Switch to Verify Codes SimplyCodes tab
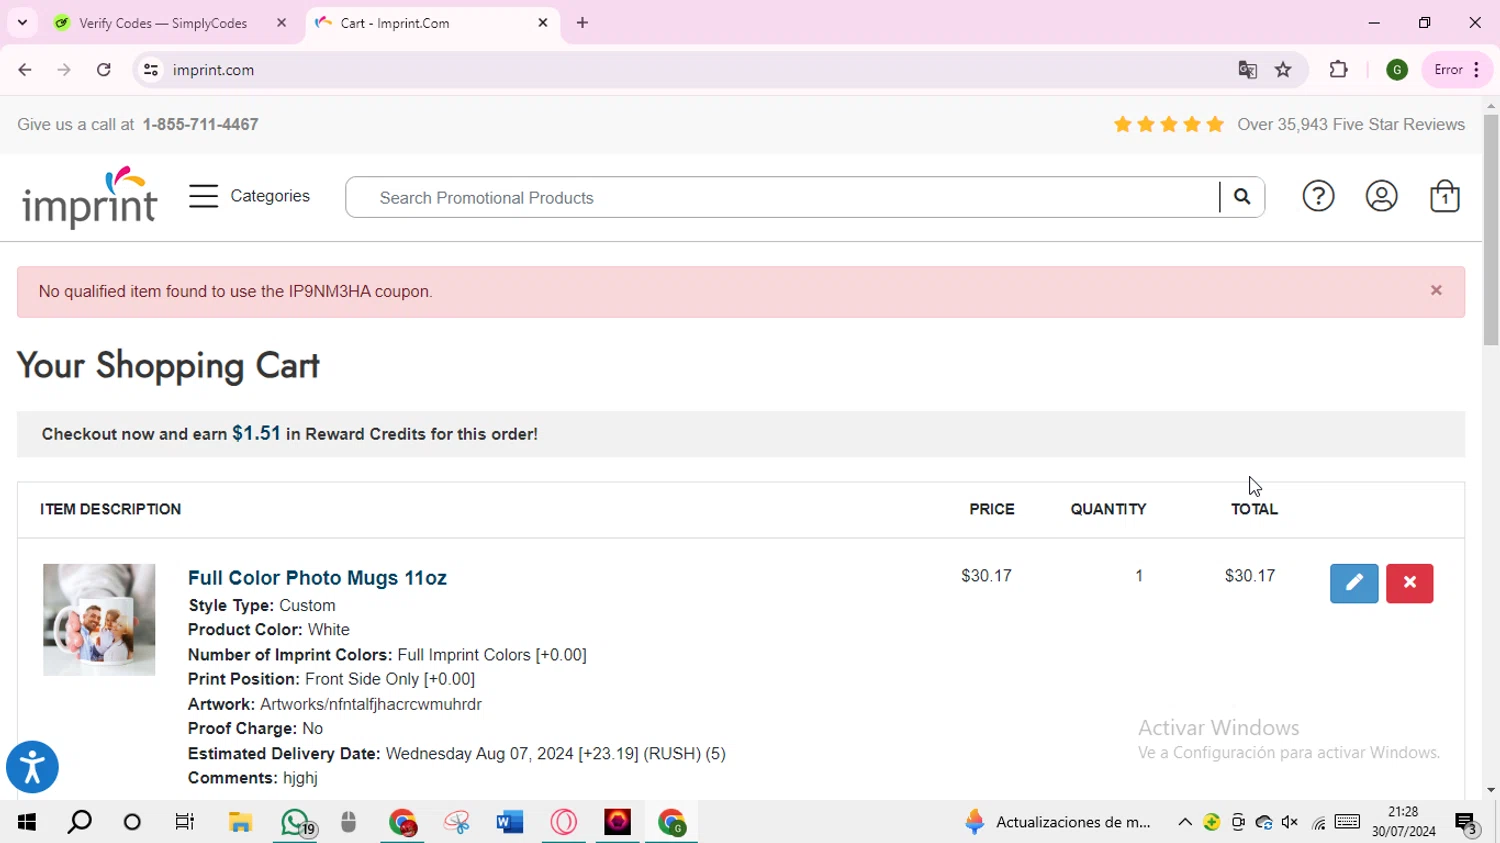Image resolution: width=1500 pixels, height=843 pixels. click(x=163, y=23)
